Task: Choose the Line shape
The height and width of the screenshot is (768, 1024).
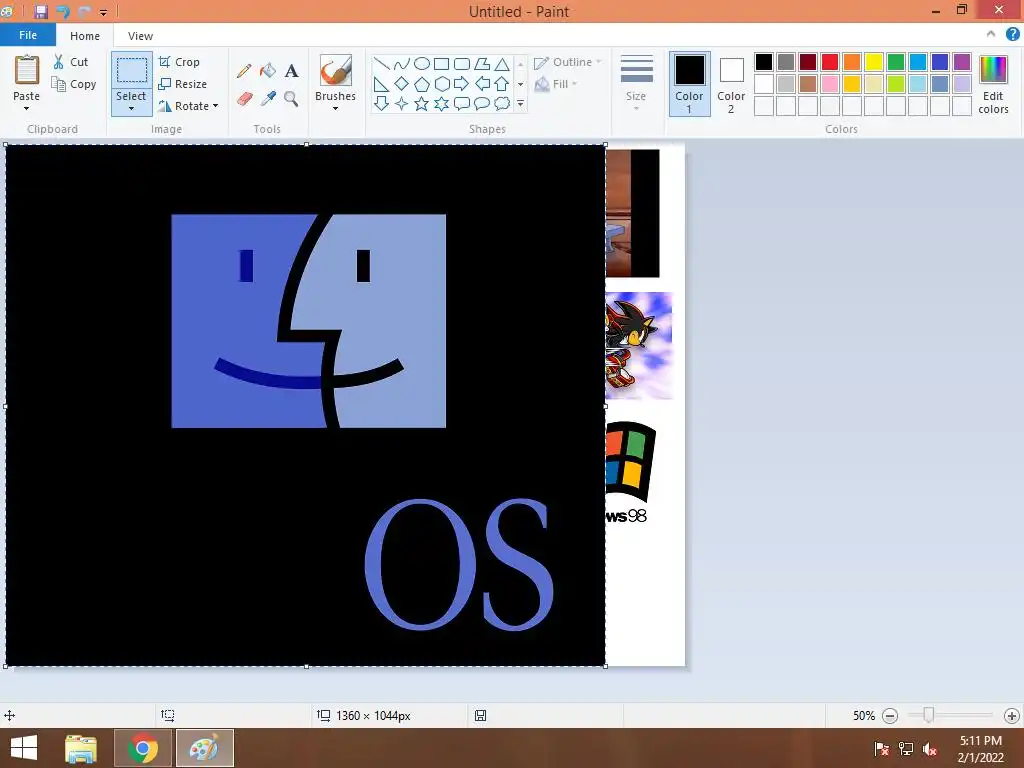Action: (381, 64)
